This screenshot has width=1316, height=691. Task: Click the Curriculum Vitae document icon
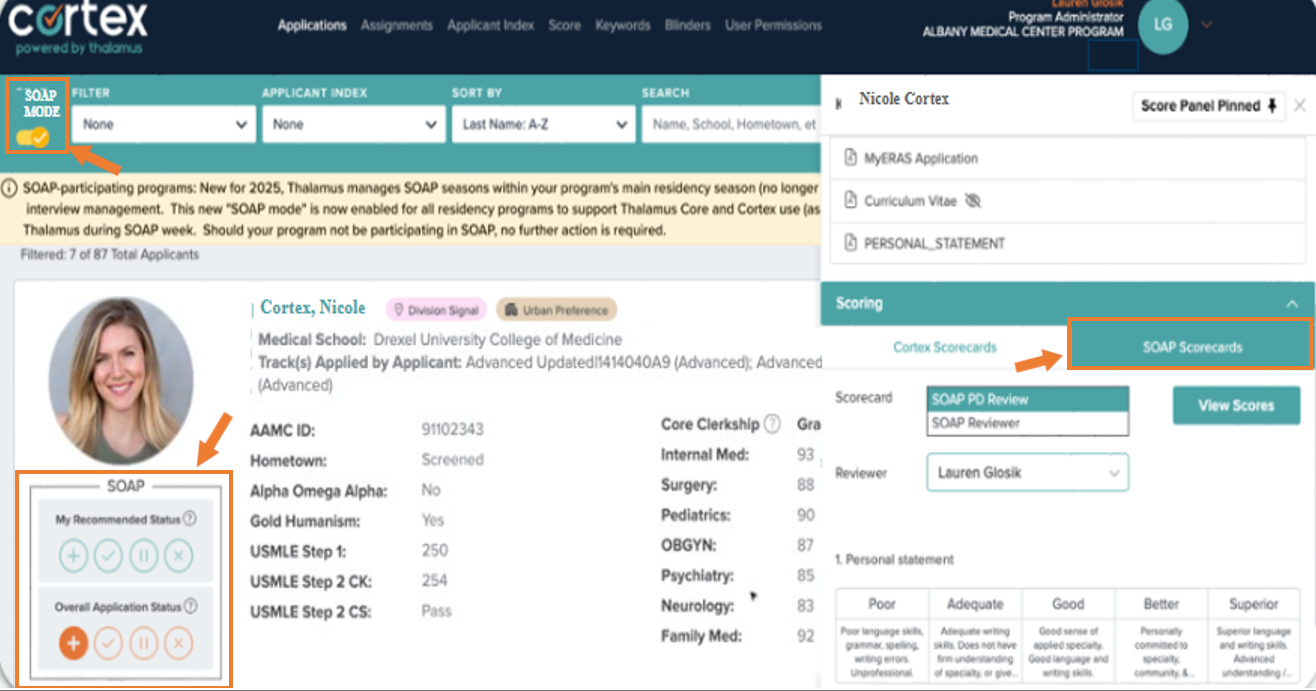point(850,201)
